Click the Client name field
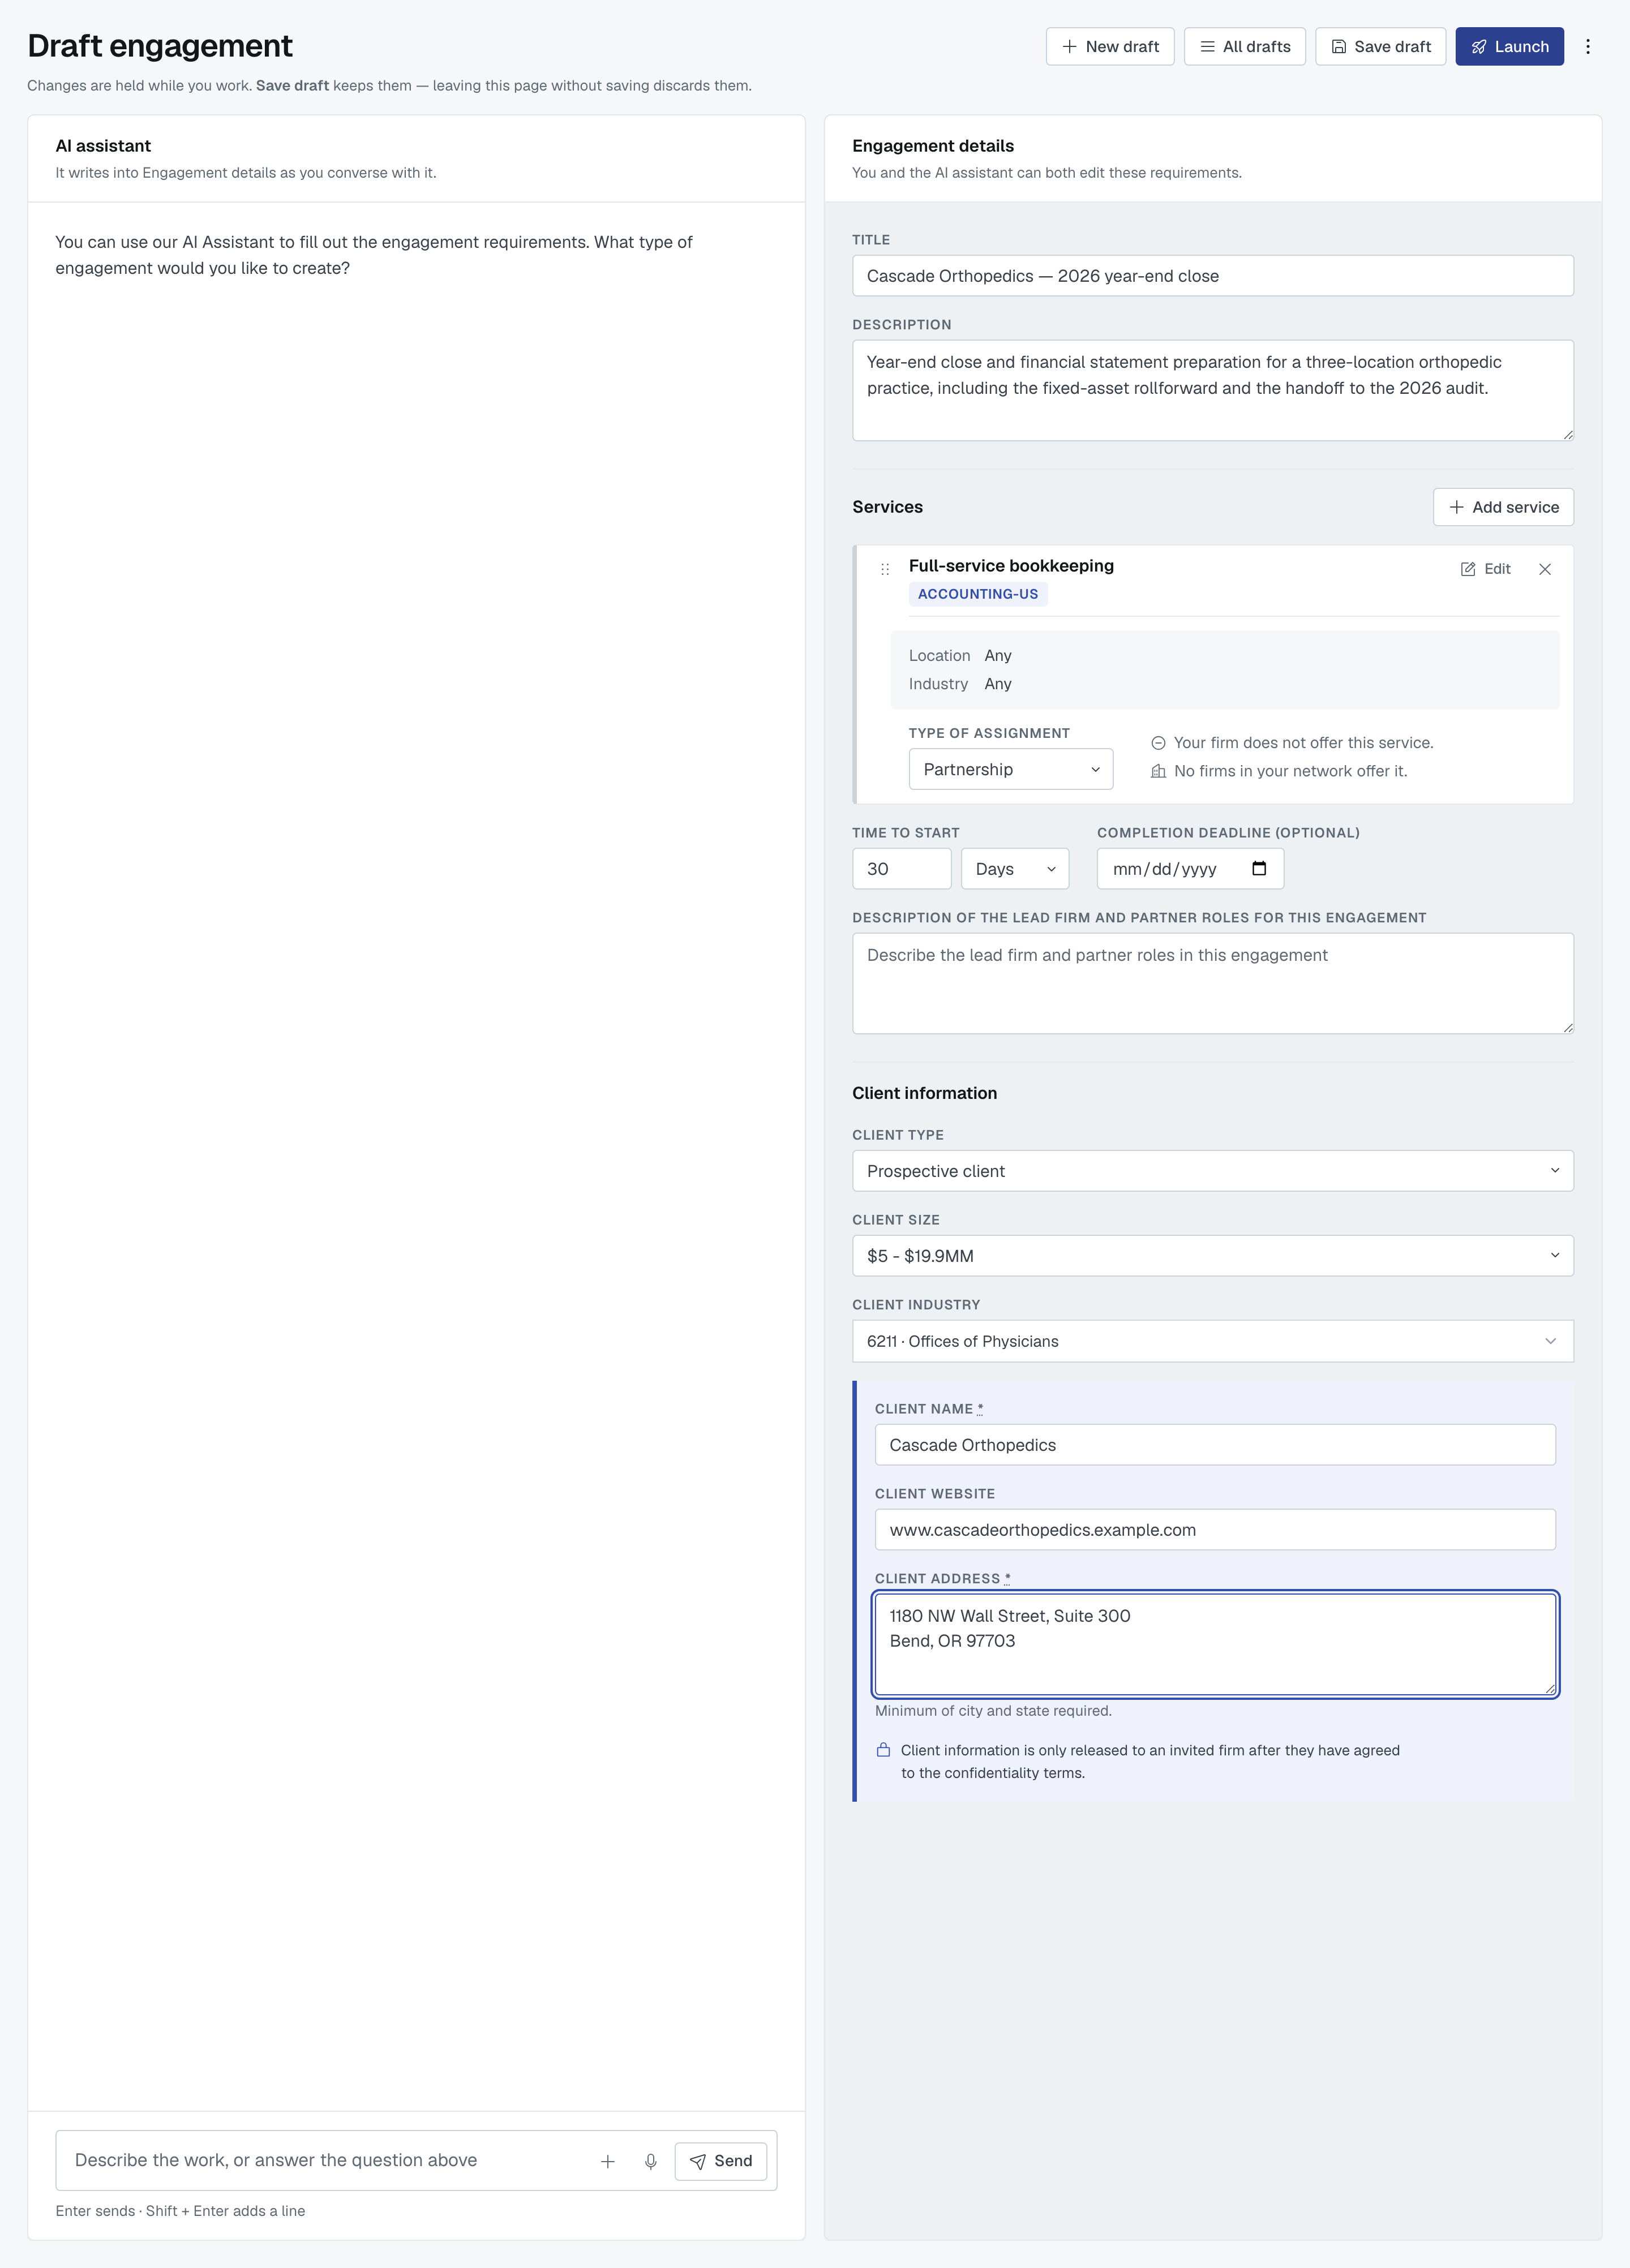1630x2268 pixels. (1215, 1445)
